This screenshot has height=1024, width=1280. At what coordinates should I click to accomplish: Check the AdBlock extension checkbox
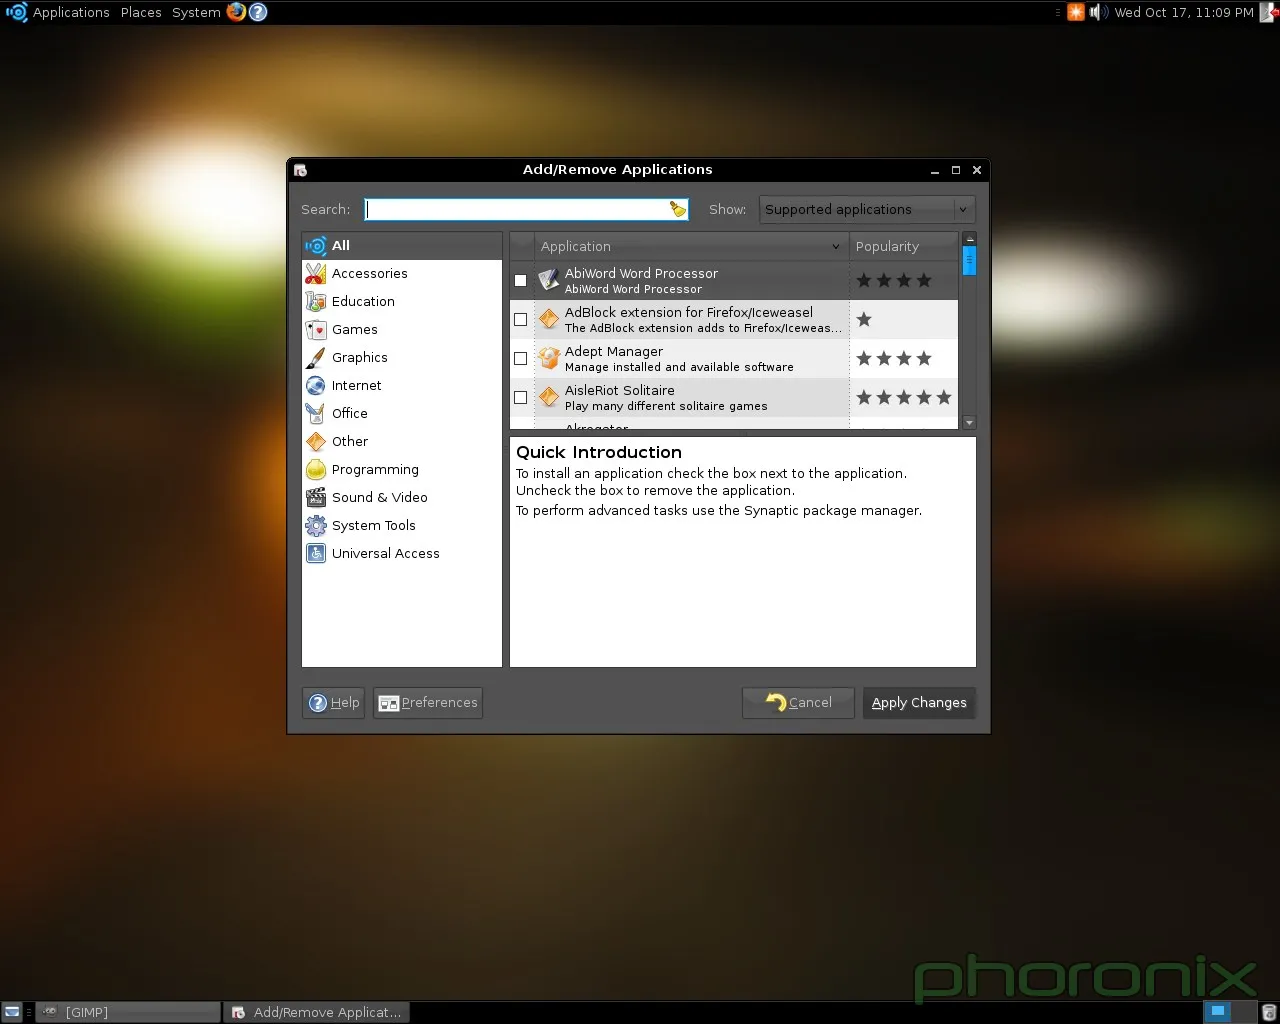coord(520,320)
